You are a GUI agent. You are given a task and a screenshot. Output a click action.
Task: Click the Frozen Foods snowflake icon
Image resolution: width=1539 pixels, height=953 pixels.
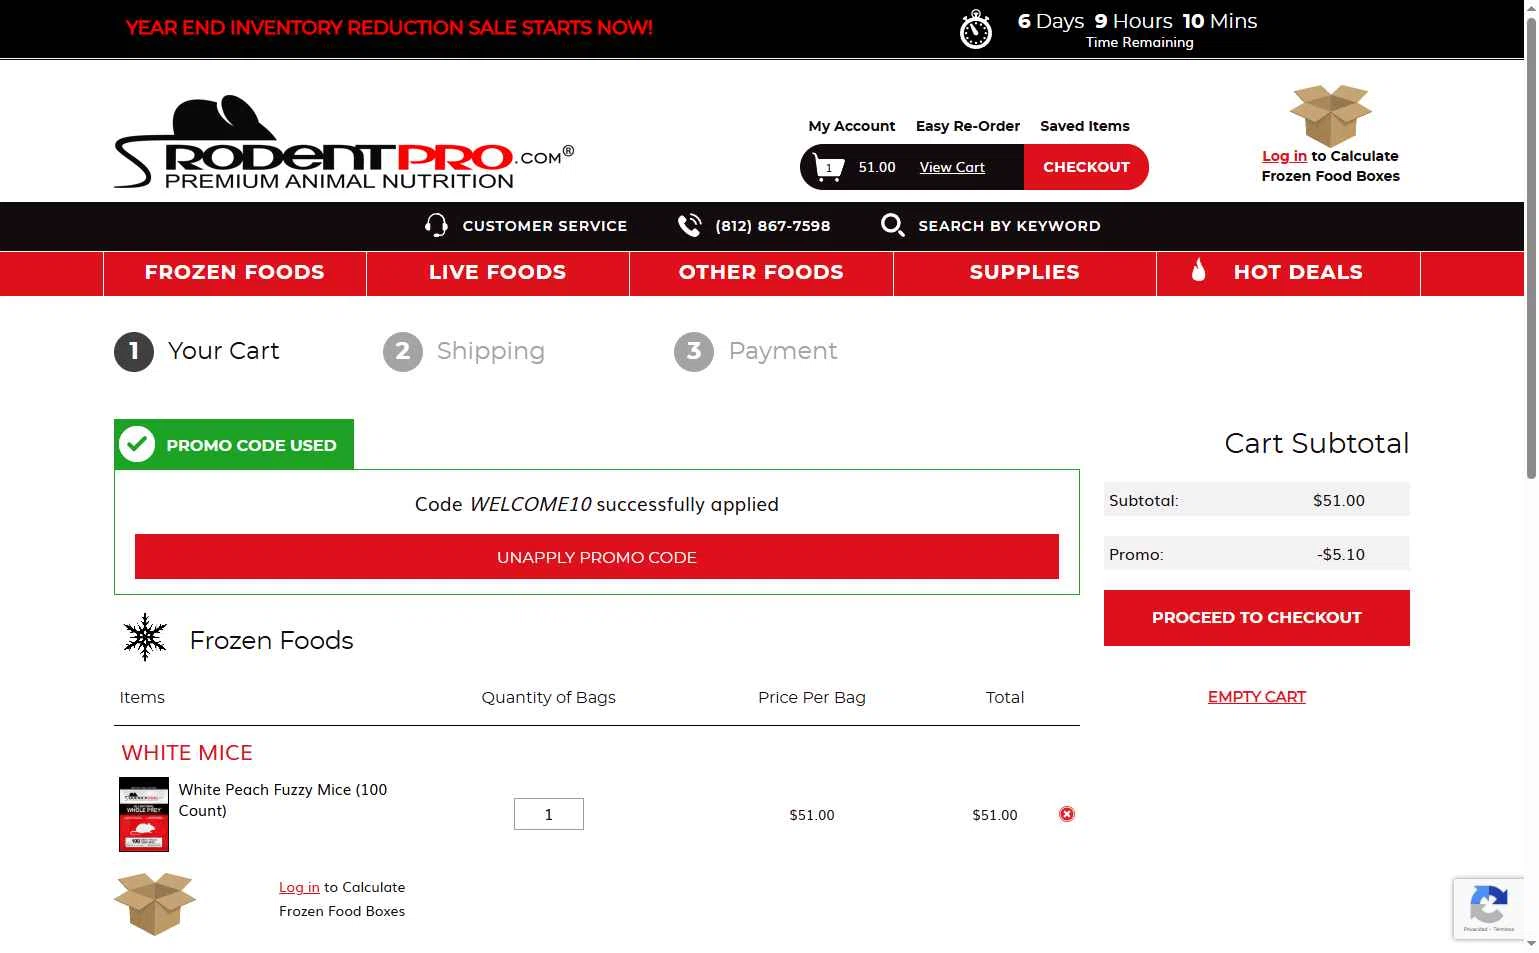click(x=145, y=637)
